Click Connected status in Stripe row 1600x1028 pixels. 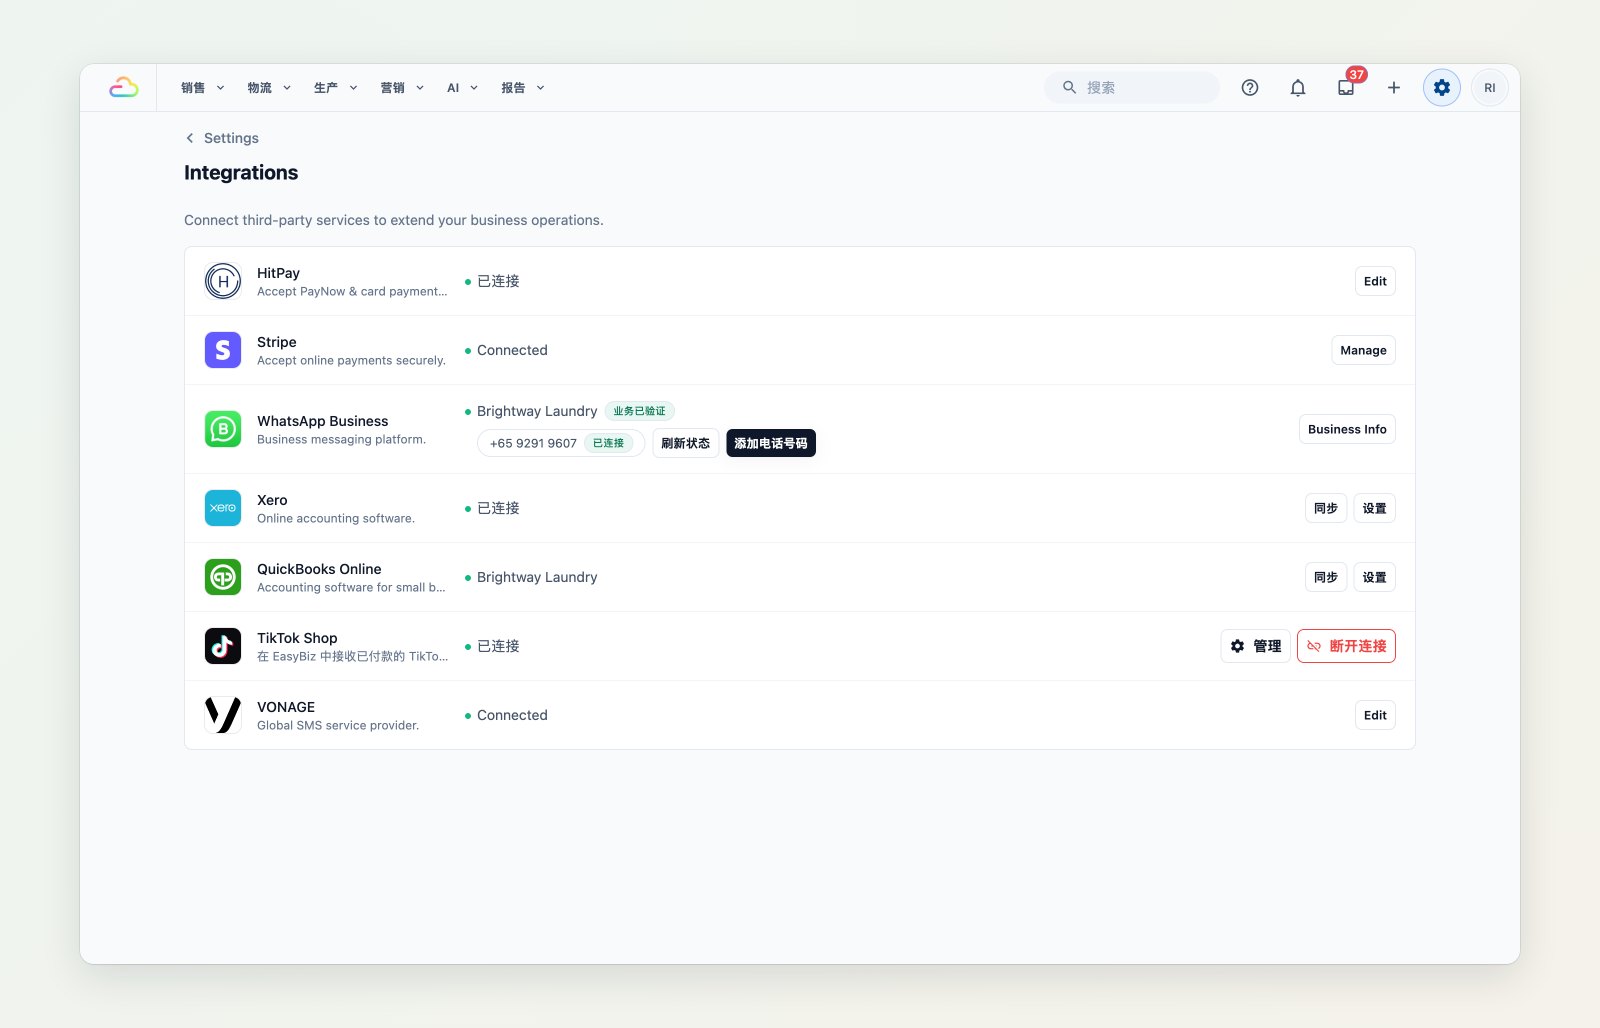(x=512, y=350)
